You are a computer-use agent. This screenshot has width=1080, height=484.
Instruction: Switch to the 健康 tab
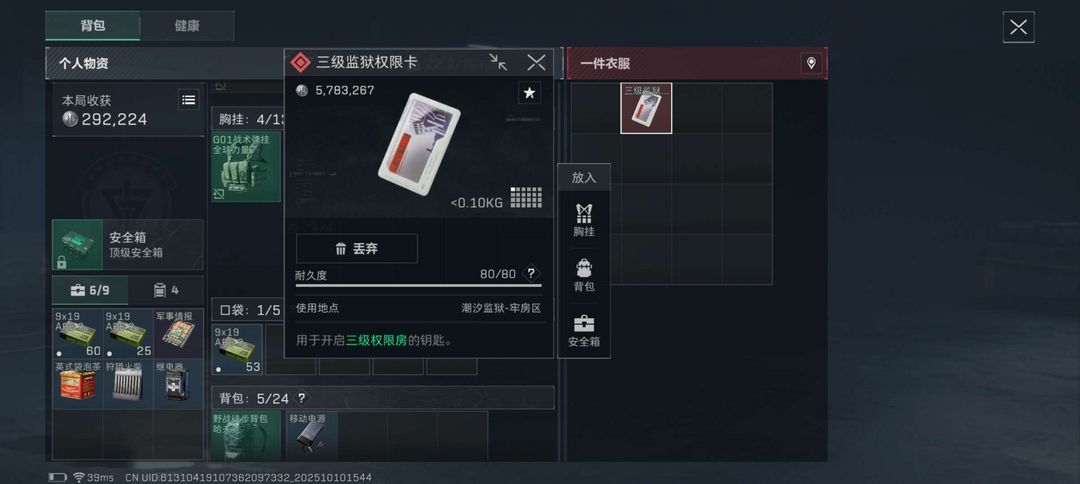click(187, 26)
